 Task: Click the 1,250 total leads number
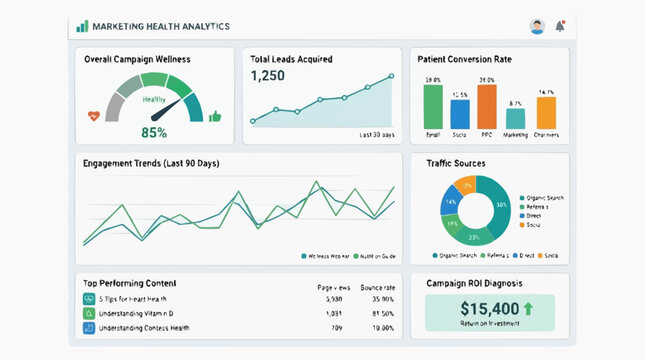[x=268, y=76]
